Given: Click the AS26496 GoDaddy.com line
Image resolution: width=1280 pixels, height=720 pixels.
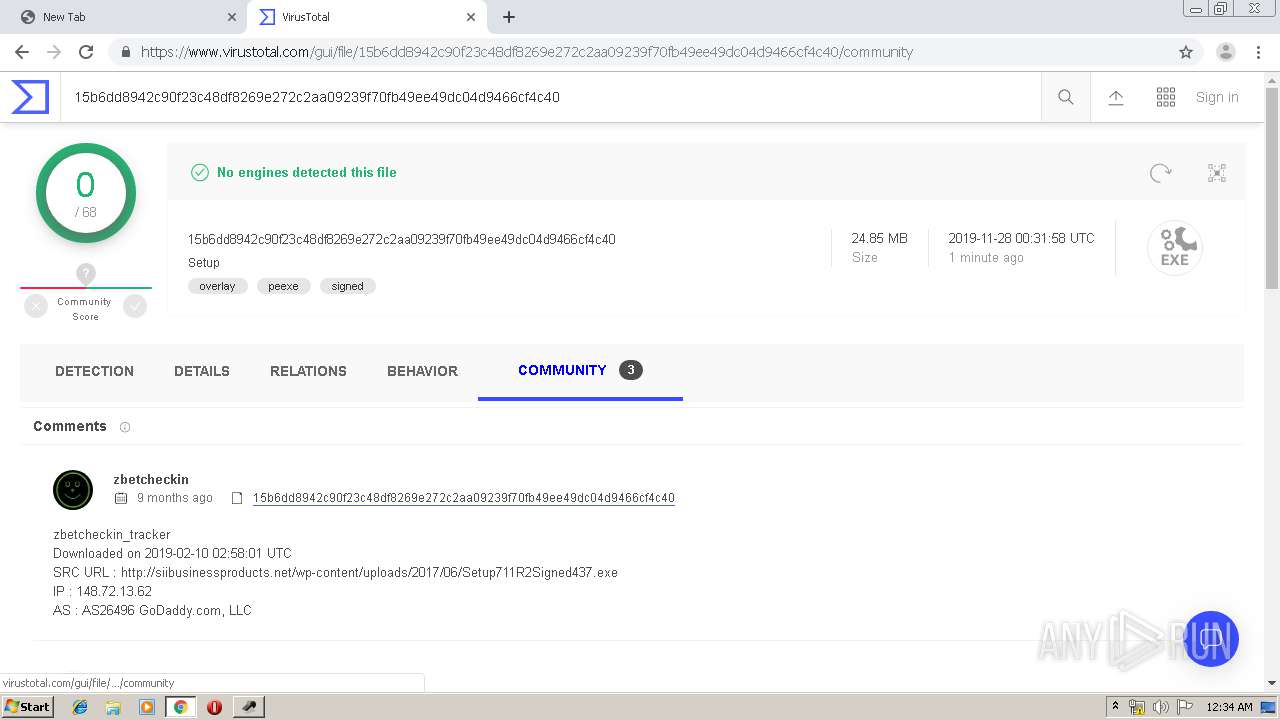Looking at the screenshot, I should 152,611.
